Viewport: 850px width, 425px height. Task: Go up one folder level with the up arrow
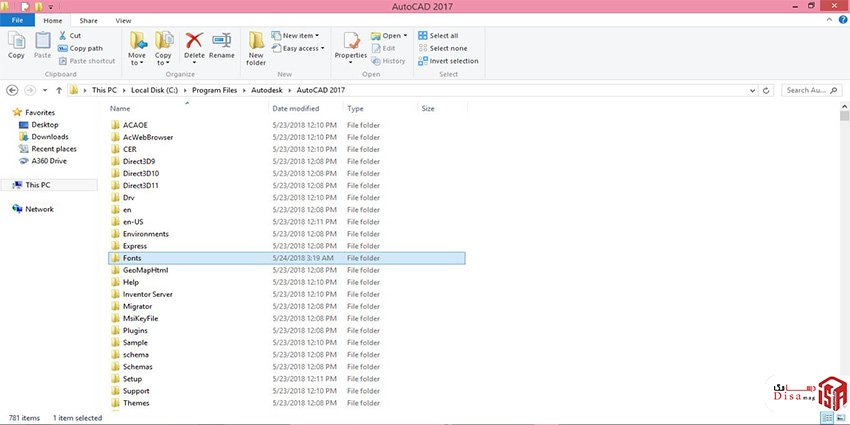[x=59, y=90]
